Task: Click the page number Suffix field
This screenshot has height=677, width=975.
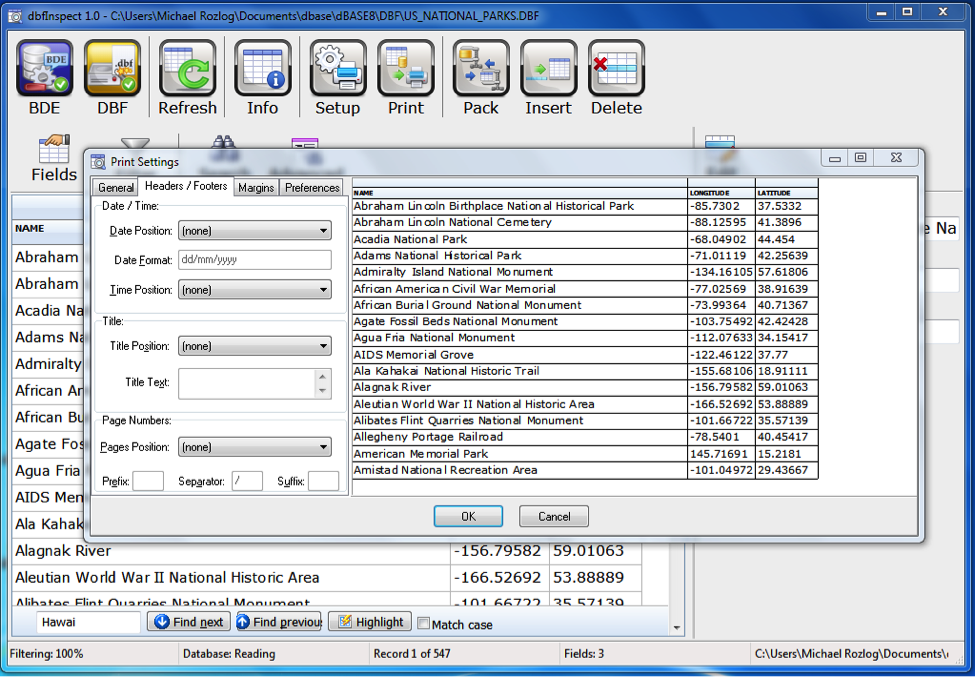Action: (x=323, y=481)
